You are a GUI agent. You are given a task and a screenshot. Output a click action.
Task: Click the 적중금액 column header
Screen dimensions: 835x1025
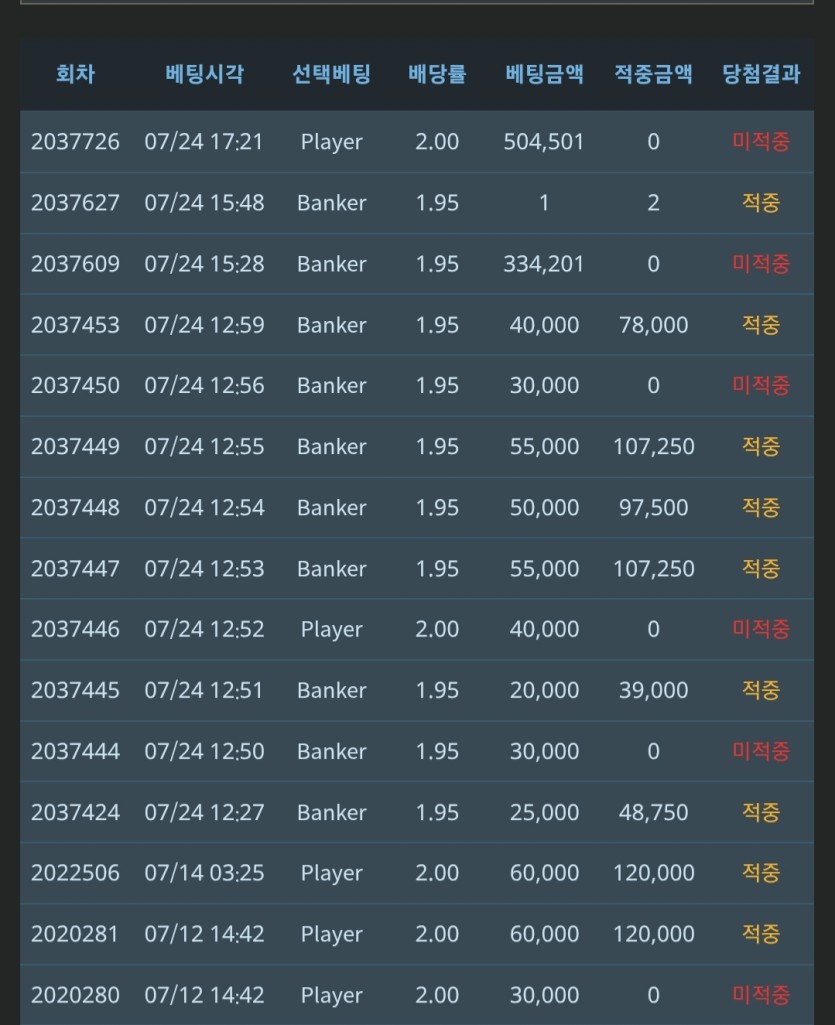point(653,74)
